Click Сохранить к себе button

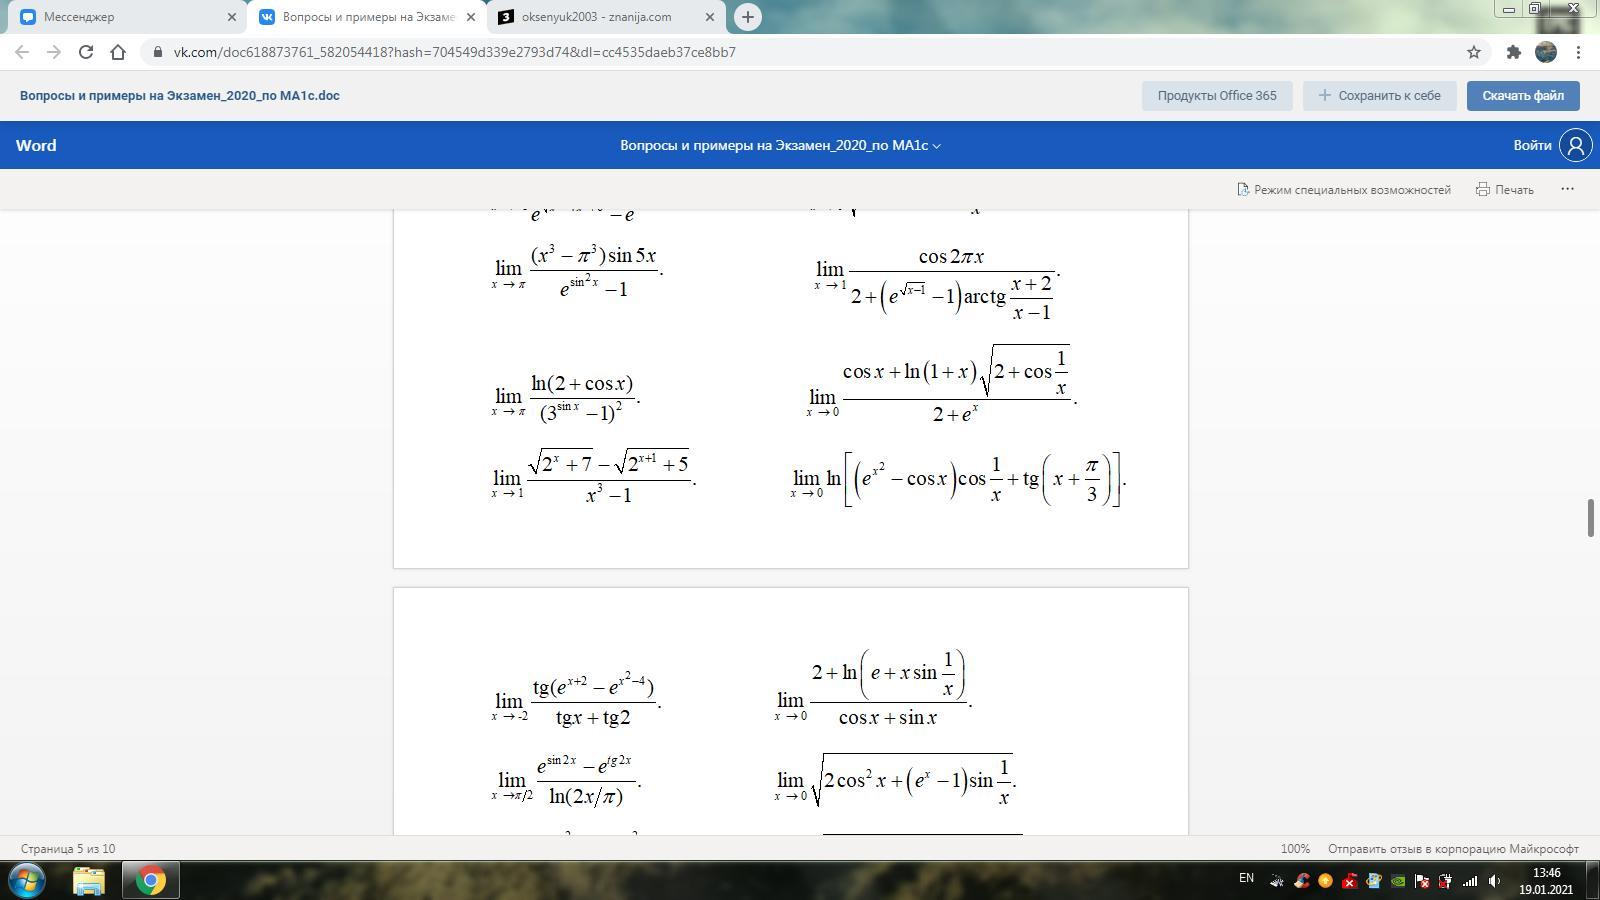(1379, 96)
